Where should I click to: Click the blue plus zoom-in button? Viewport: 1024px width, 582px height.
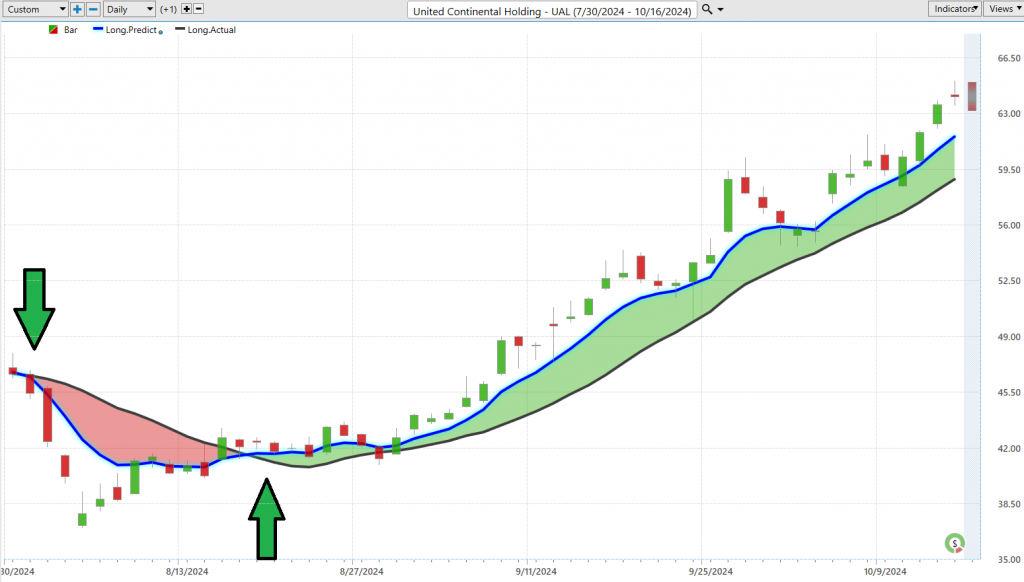pyautogui.click(x=77, y=9)
